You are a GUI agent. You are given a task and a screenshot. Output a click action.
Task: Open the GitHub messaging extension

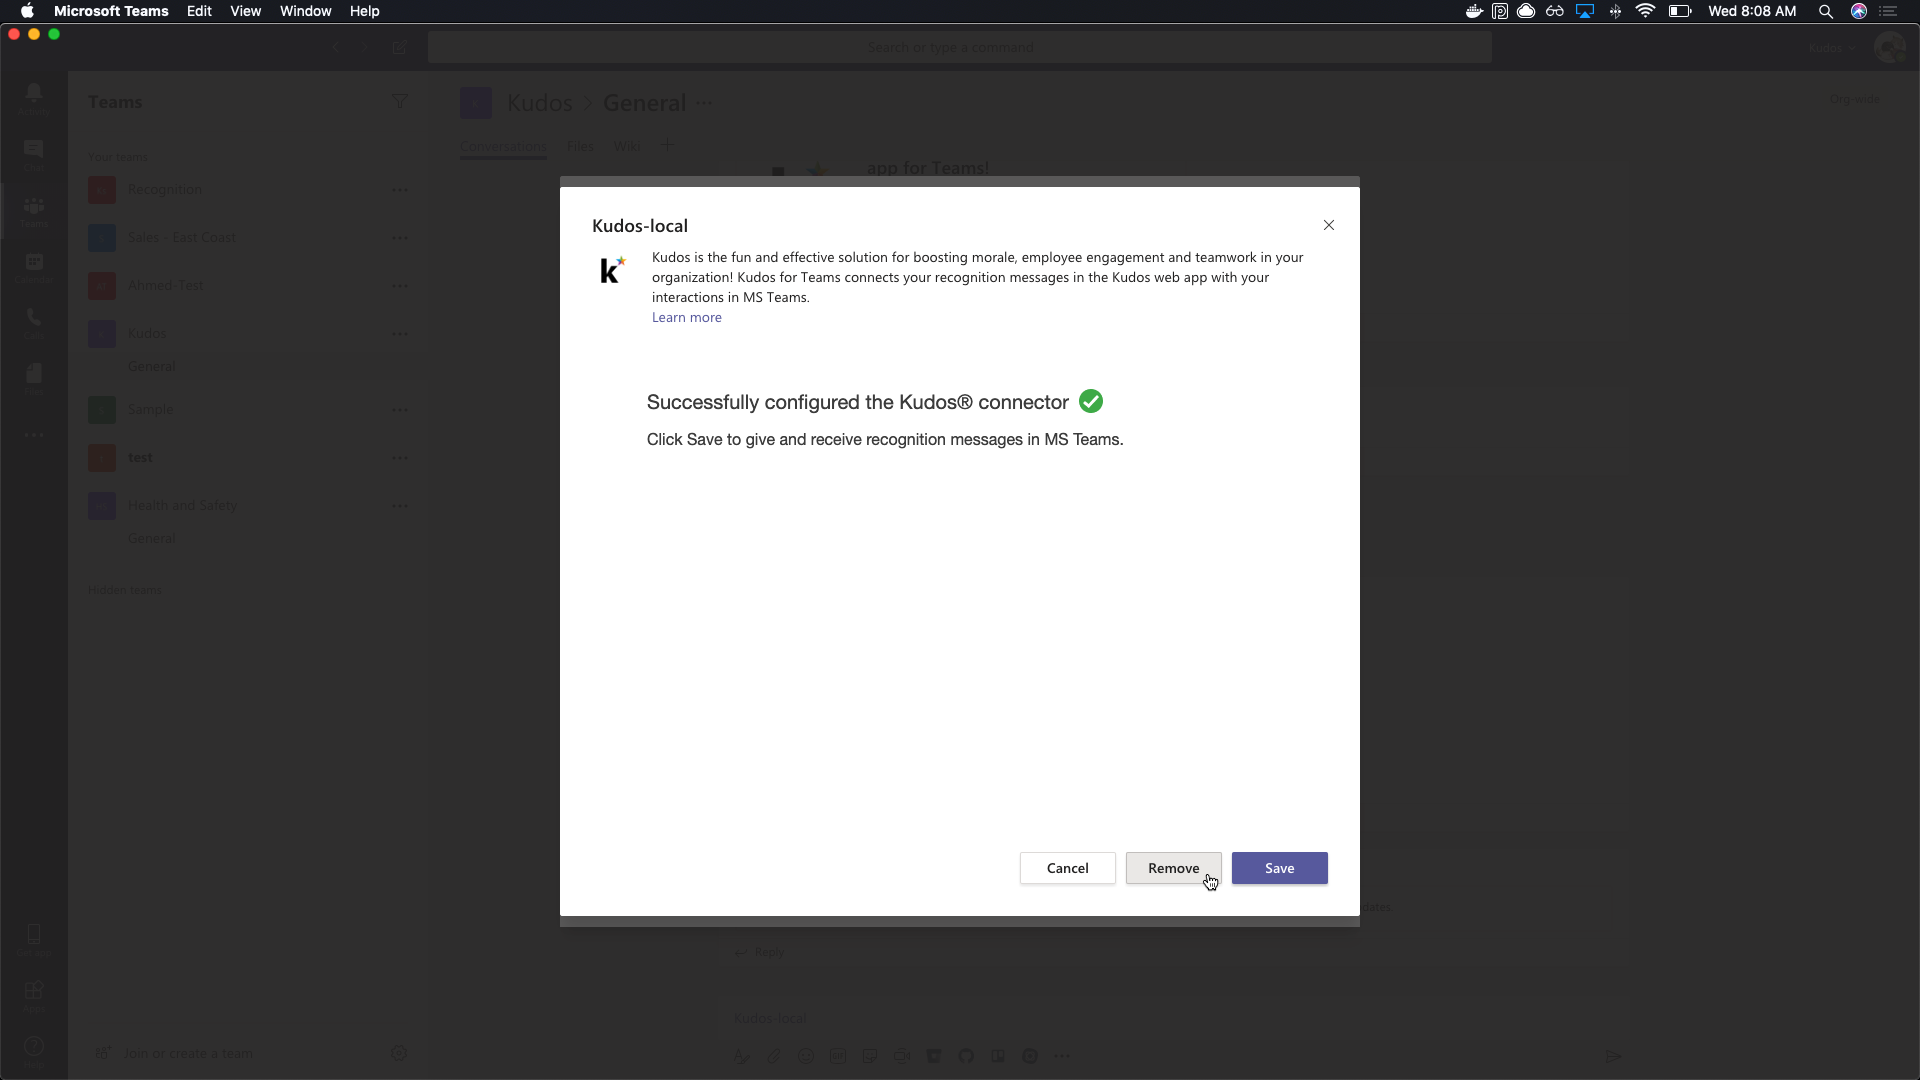[x=966, y=1056]
